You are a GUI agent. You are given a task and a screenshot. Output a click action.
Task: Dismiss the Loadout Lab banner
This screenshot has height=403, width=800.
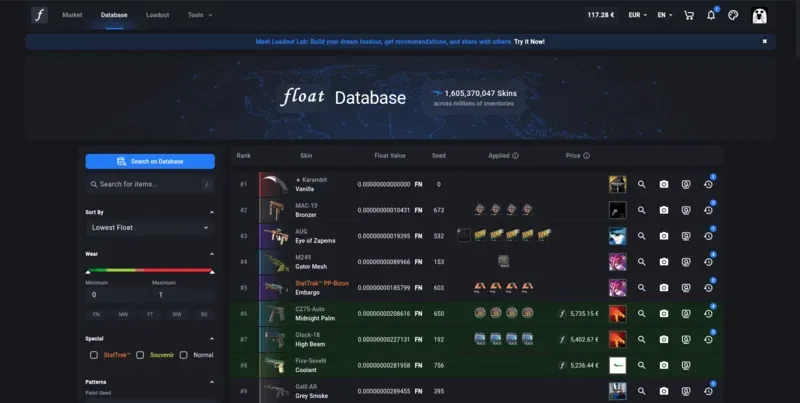(x=764, y=42)
